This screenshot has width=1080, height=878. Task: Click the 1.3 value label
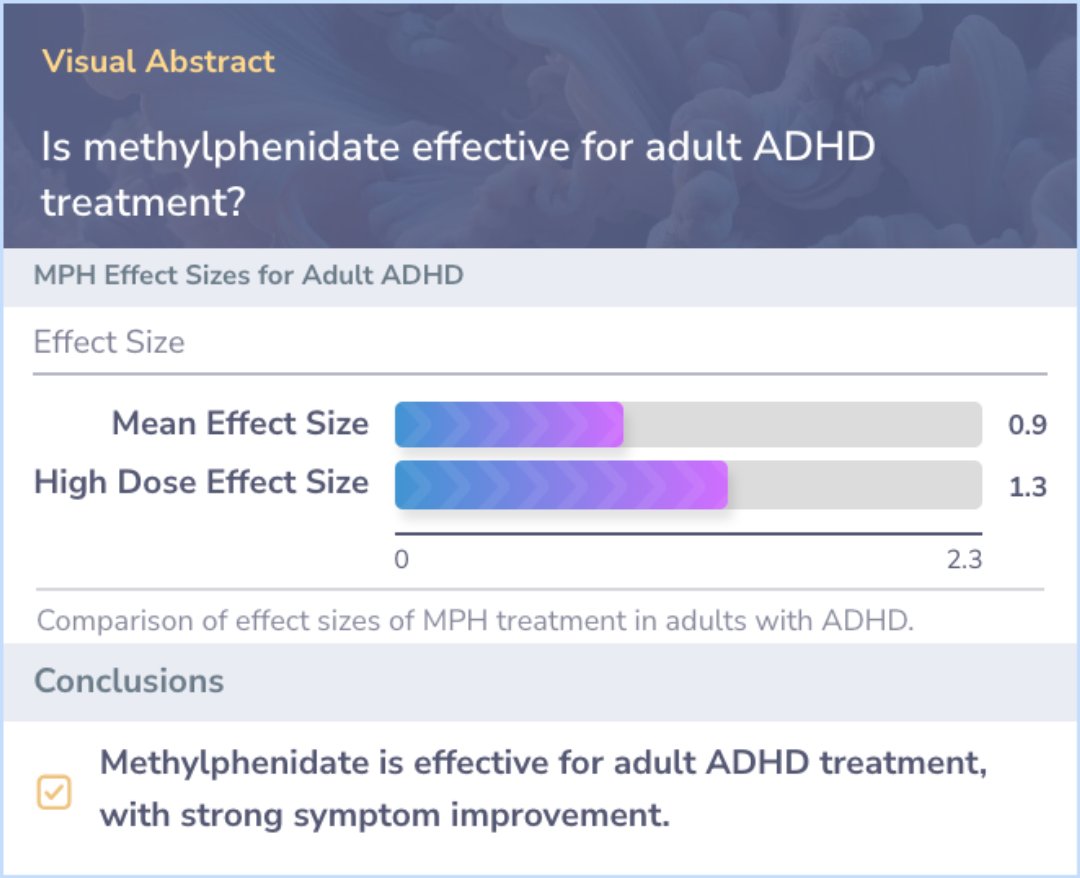1028,487
